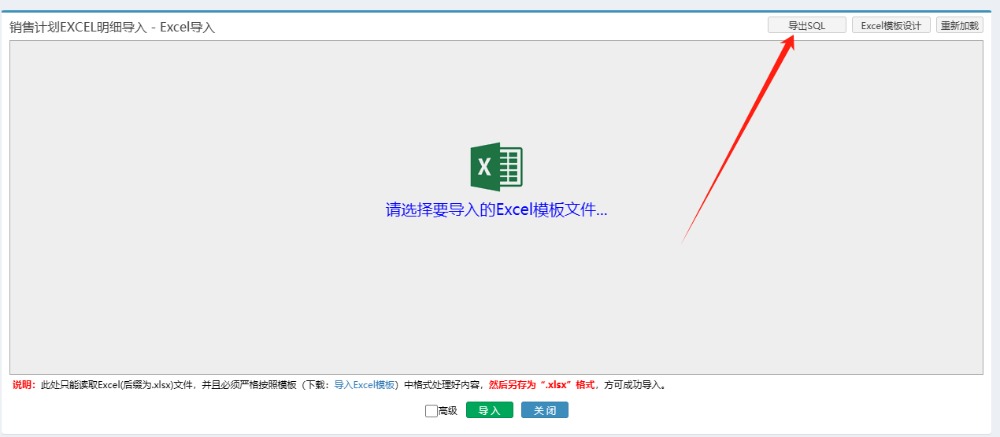Click the red 说明 label
This screenshot has height=437, width=1000.
(24, 385)
